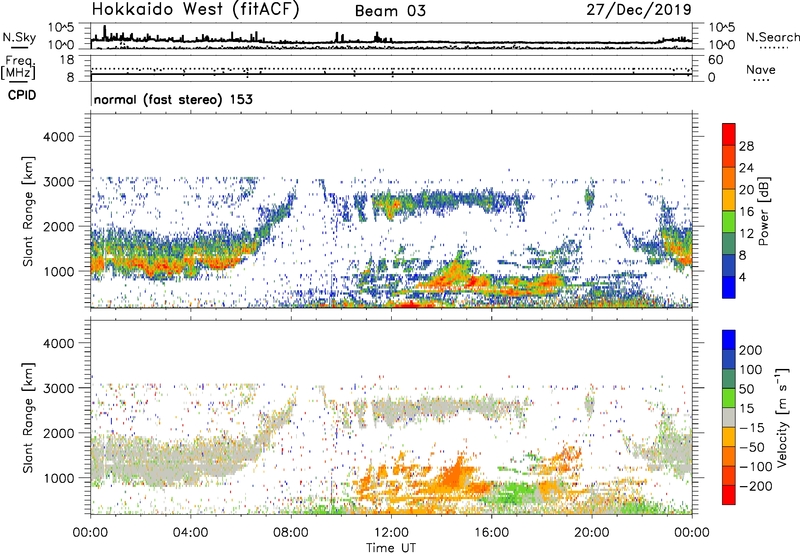Click the '20:00' time tick label
Viewport: 800px width, 554px height.
(591, 533)
